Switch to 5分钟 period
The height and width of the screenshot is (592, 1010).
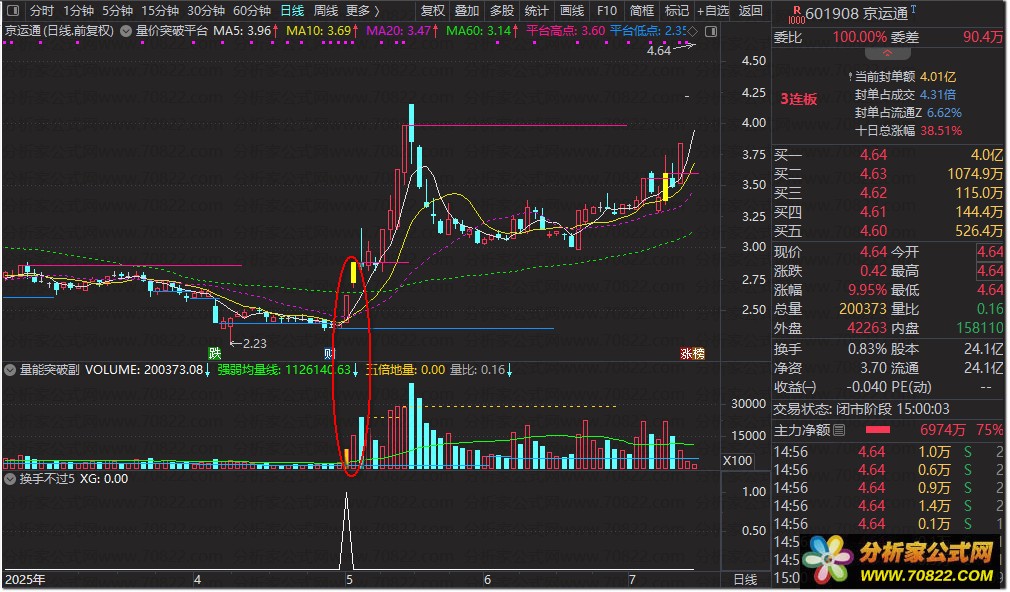click(x=117, y=10)
